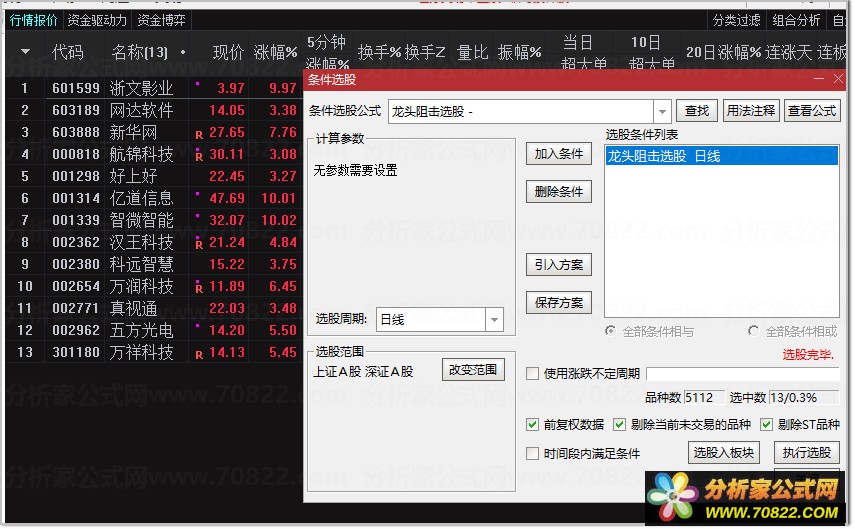Click the 删除条件 button
This screenshot has width=855, height=529.
pos(559,191)
